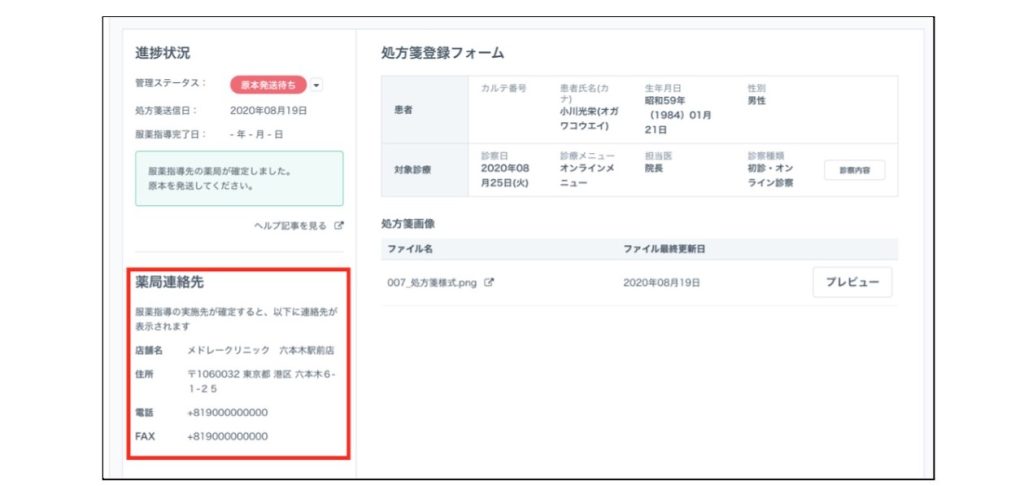The height and width of the screenshot is (486, 1024).
Task: Click the 薬局連絡先 section heading
Action: (170, 283)
